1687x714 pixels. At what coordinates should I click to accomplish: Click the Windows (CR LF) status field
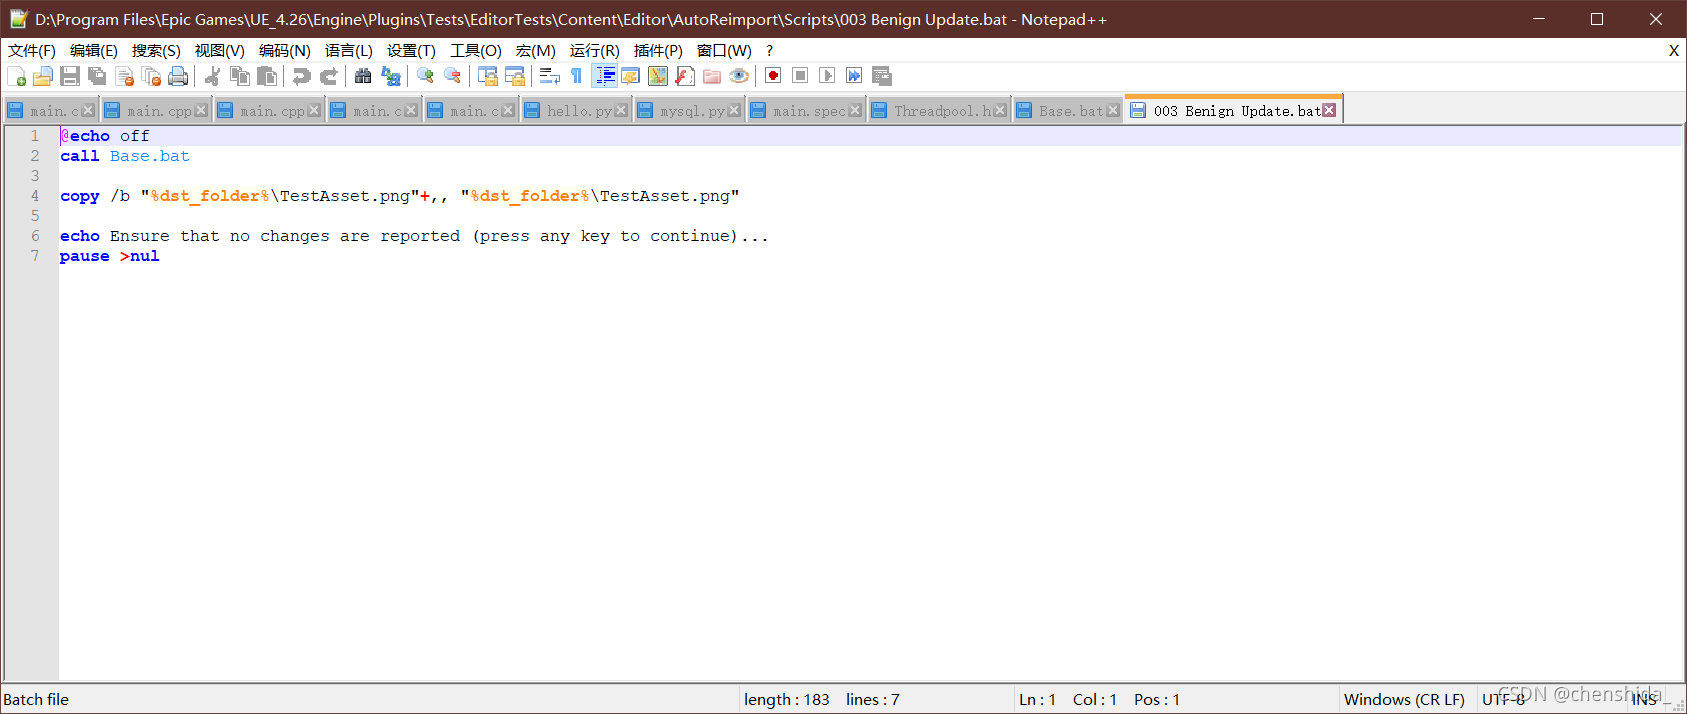(1404, 700)
